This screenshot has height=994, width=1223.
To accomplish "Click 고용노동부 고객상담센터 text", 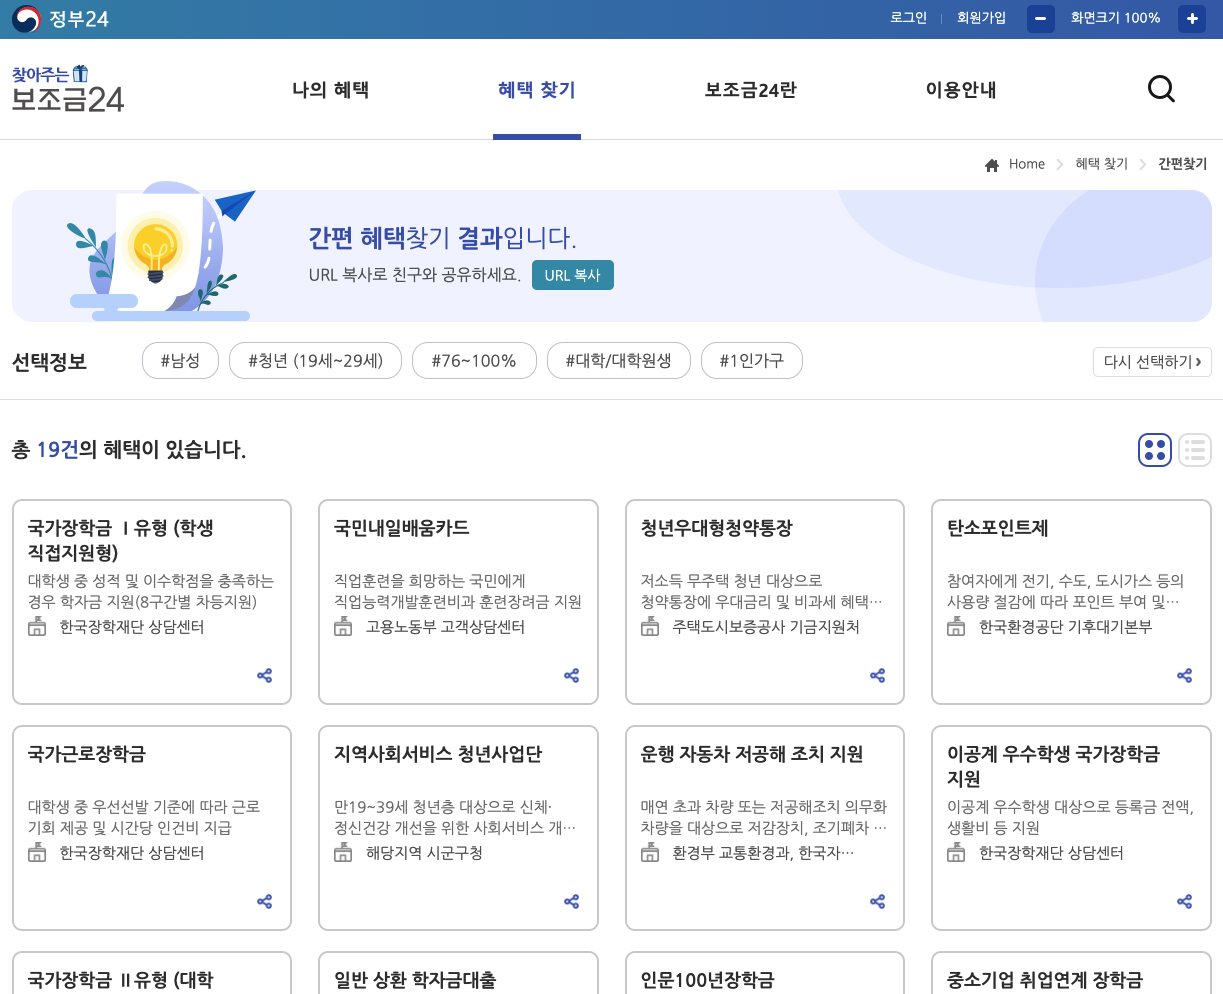I will click(x=445, y=627).
